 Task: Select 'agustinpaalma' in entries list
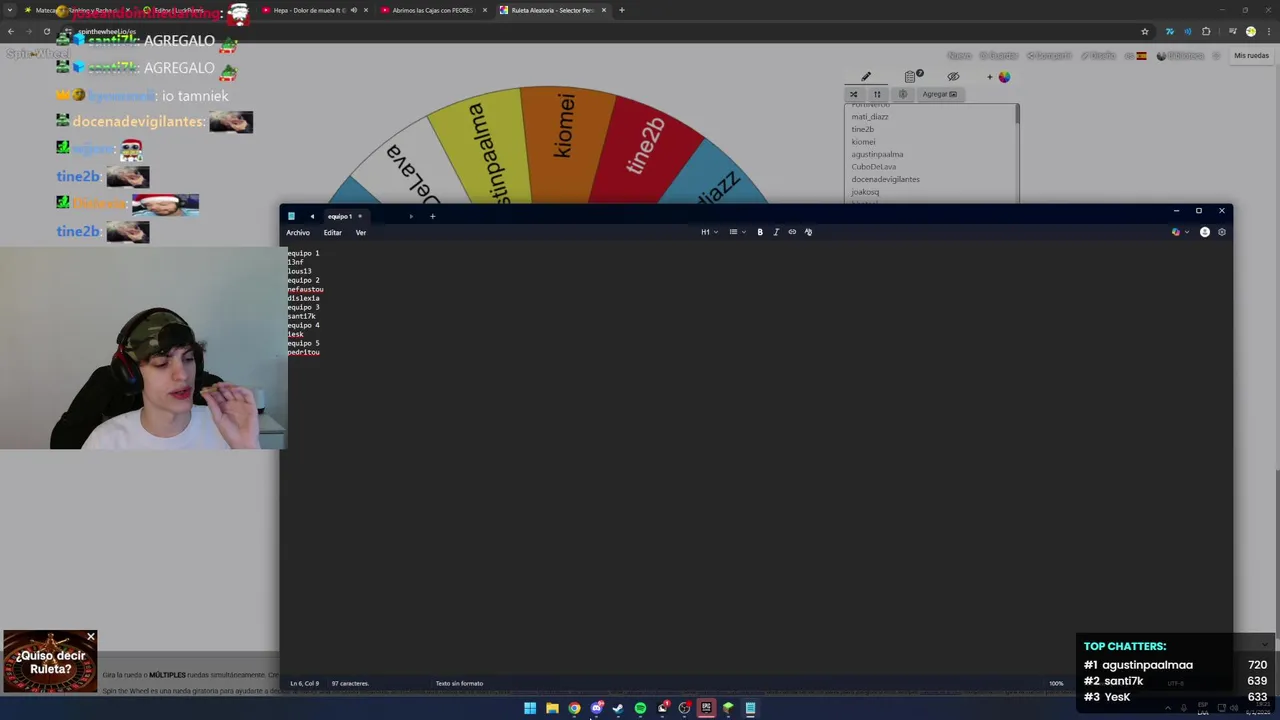[x=877, y=154]
